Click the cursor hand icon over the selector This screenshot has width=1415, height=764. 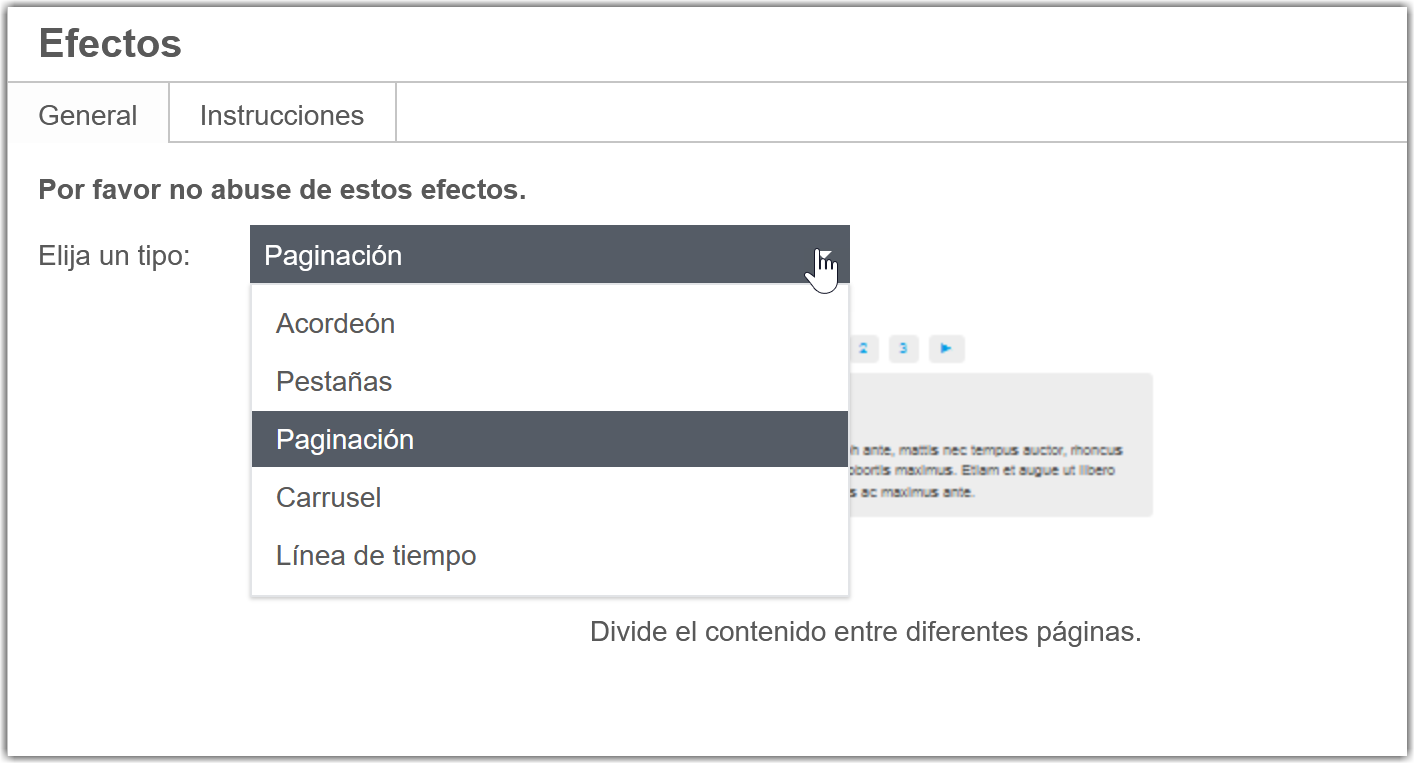(822, 268)
